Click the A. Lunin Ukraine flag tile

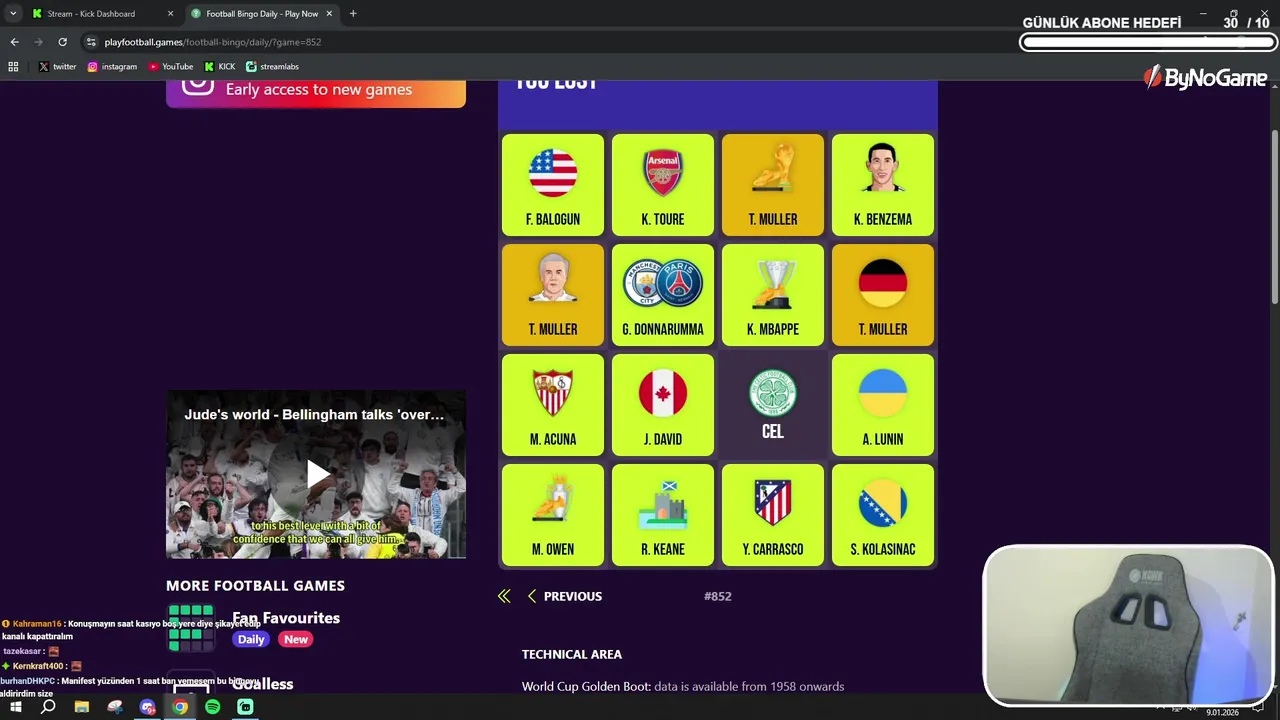click(x=883, y=405)
